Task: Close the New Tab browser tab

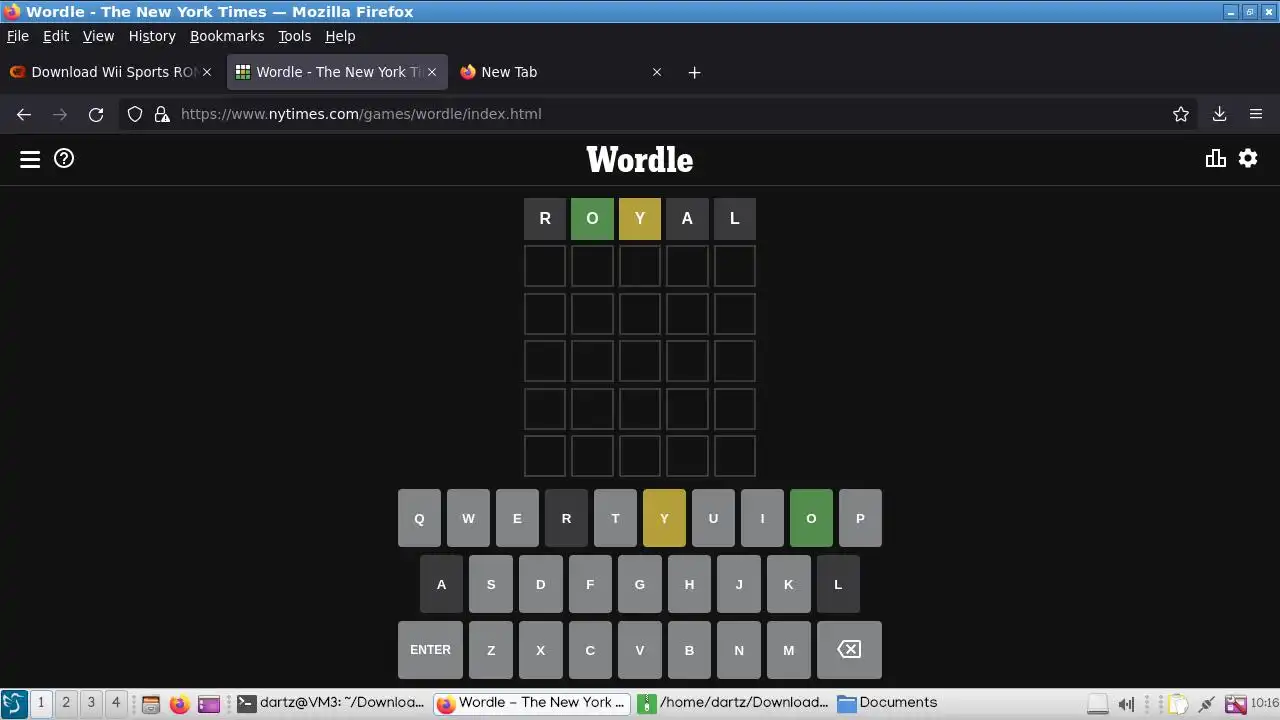Action: click(657, 72)
